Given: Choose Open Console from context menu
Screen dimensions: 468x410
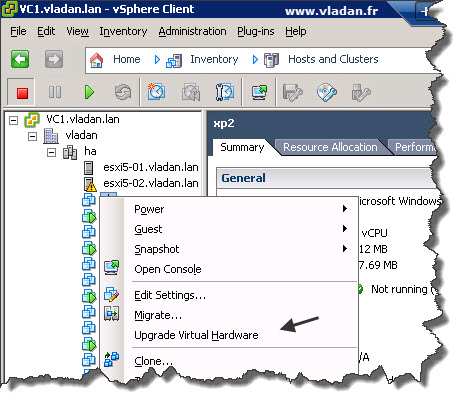Looking at the screenshot, I should point(168,269).
